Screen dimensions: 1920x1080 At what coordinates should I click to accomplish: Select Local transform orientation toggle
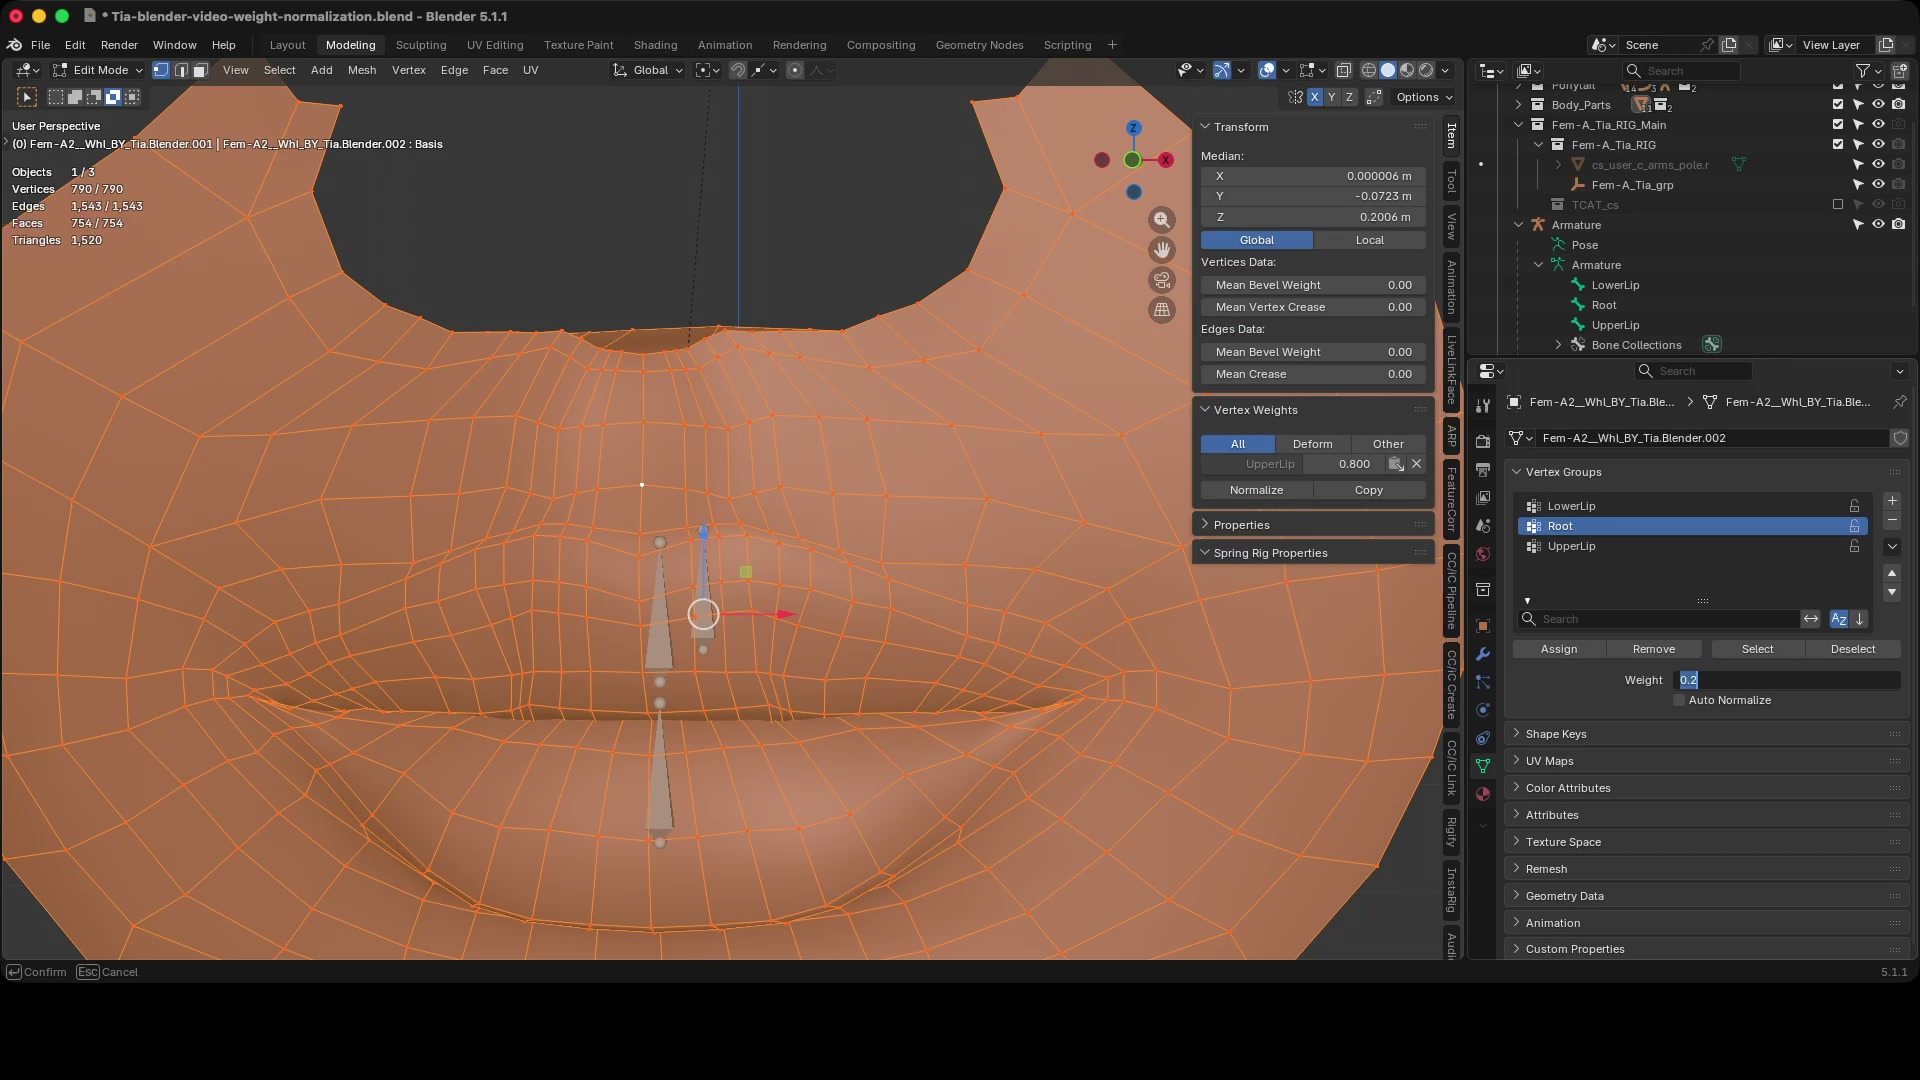pyautogui.click(x=1369, y=240)
